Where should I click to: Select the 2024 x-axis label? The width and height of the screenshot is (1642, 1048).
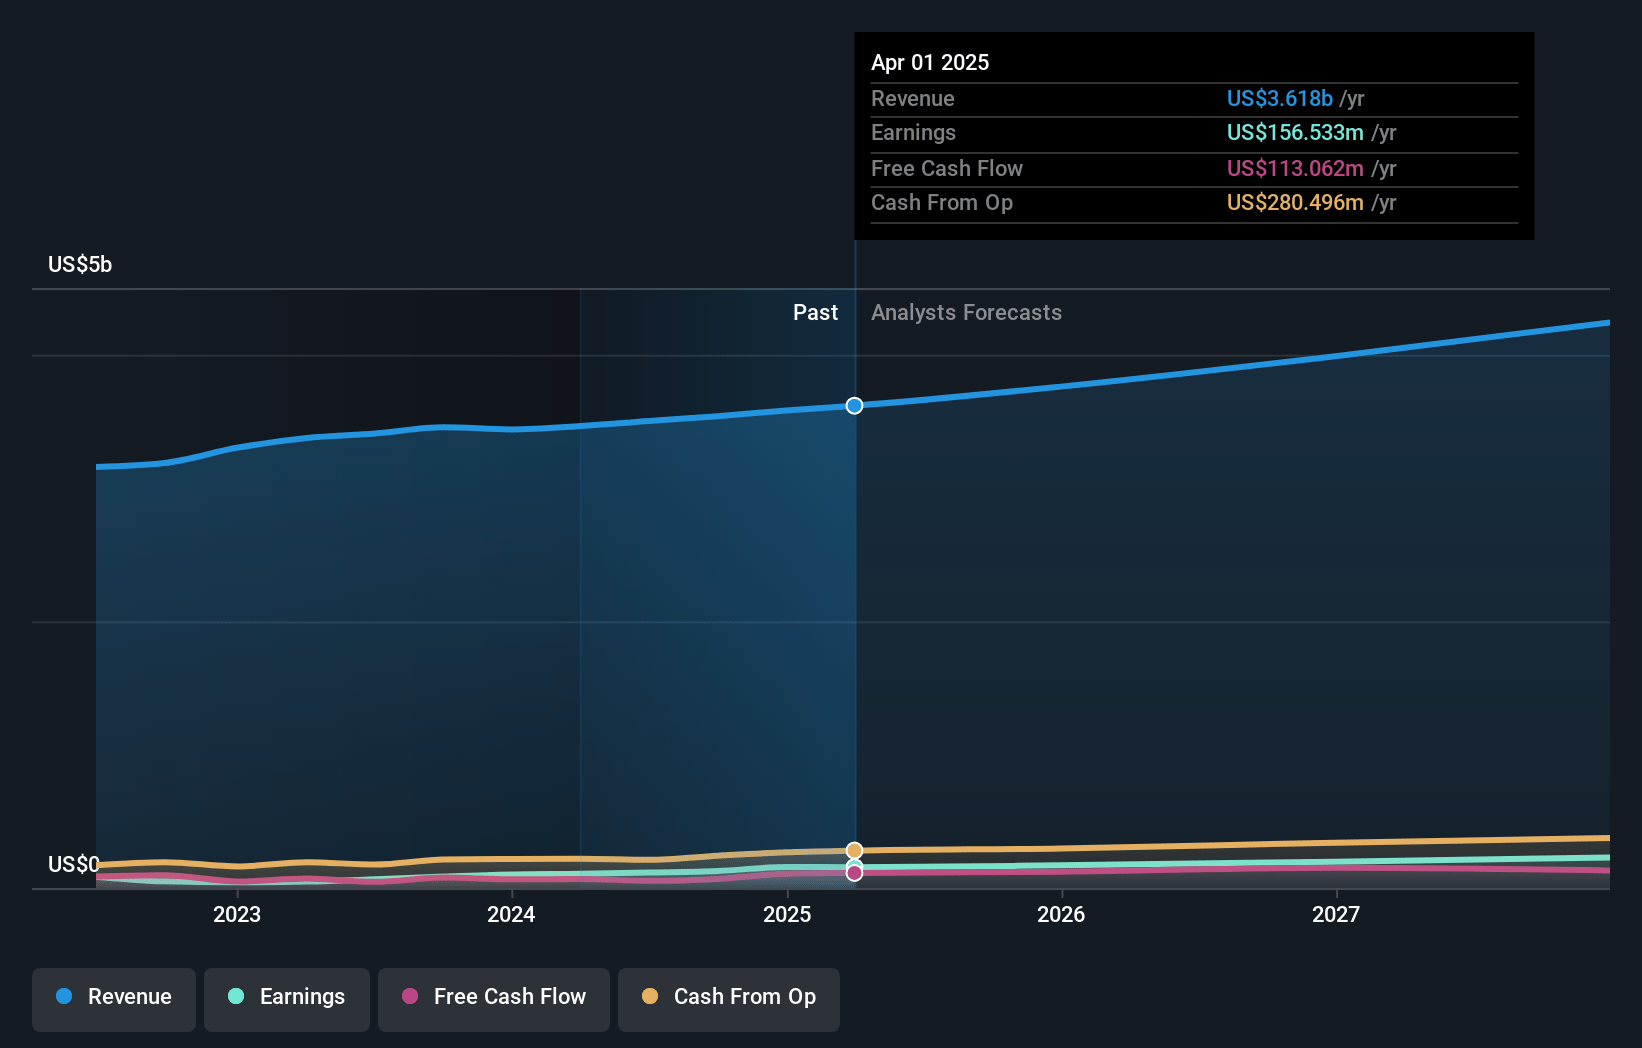pyautogui.click(x=511, y=914)
